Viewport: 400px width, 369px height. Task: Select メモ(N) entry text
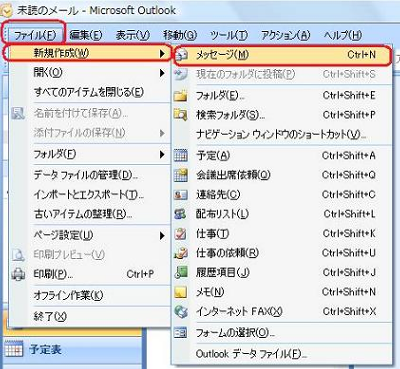210,292
